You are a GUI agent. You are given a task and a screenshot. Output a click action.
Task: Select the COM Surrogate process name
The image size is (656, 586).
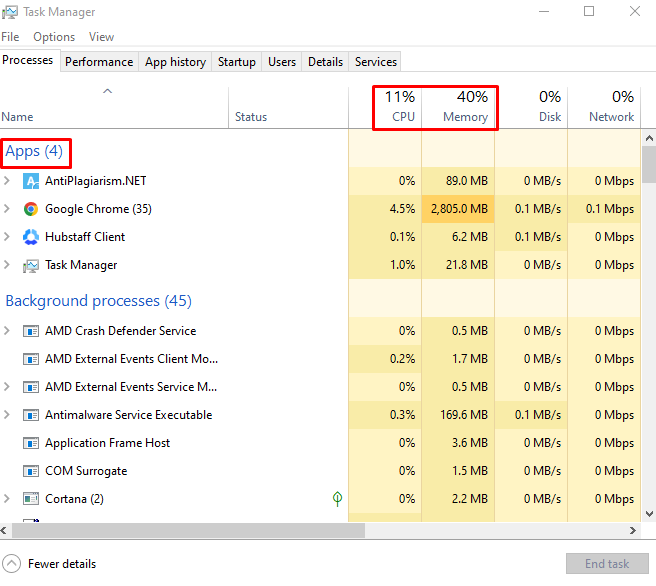86,471
